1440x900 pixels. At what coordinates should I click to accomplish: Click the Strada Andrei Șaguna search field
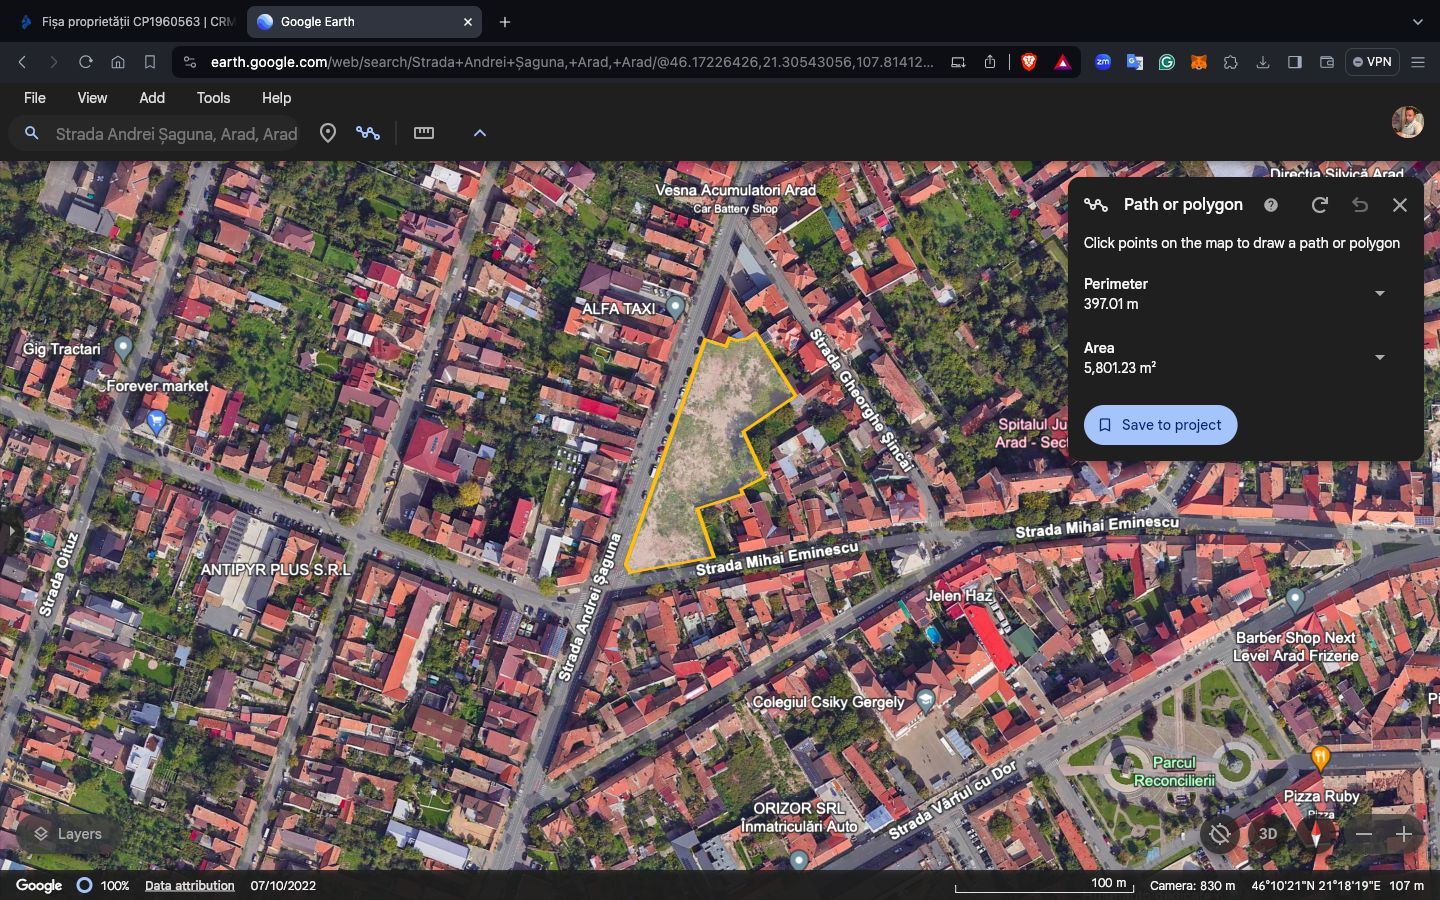(176, 134)
